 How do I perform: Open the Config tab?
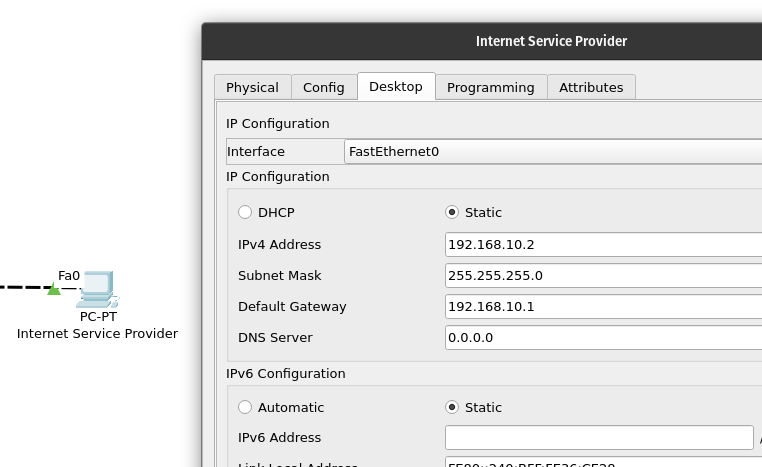point(324,87)
